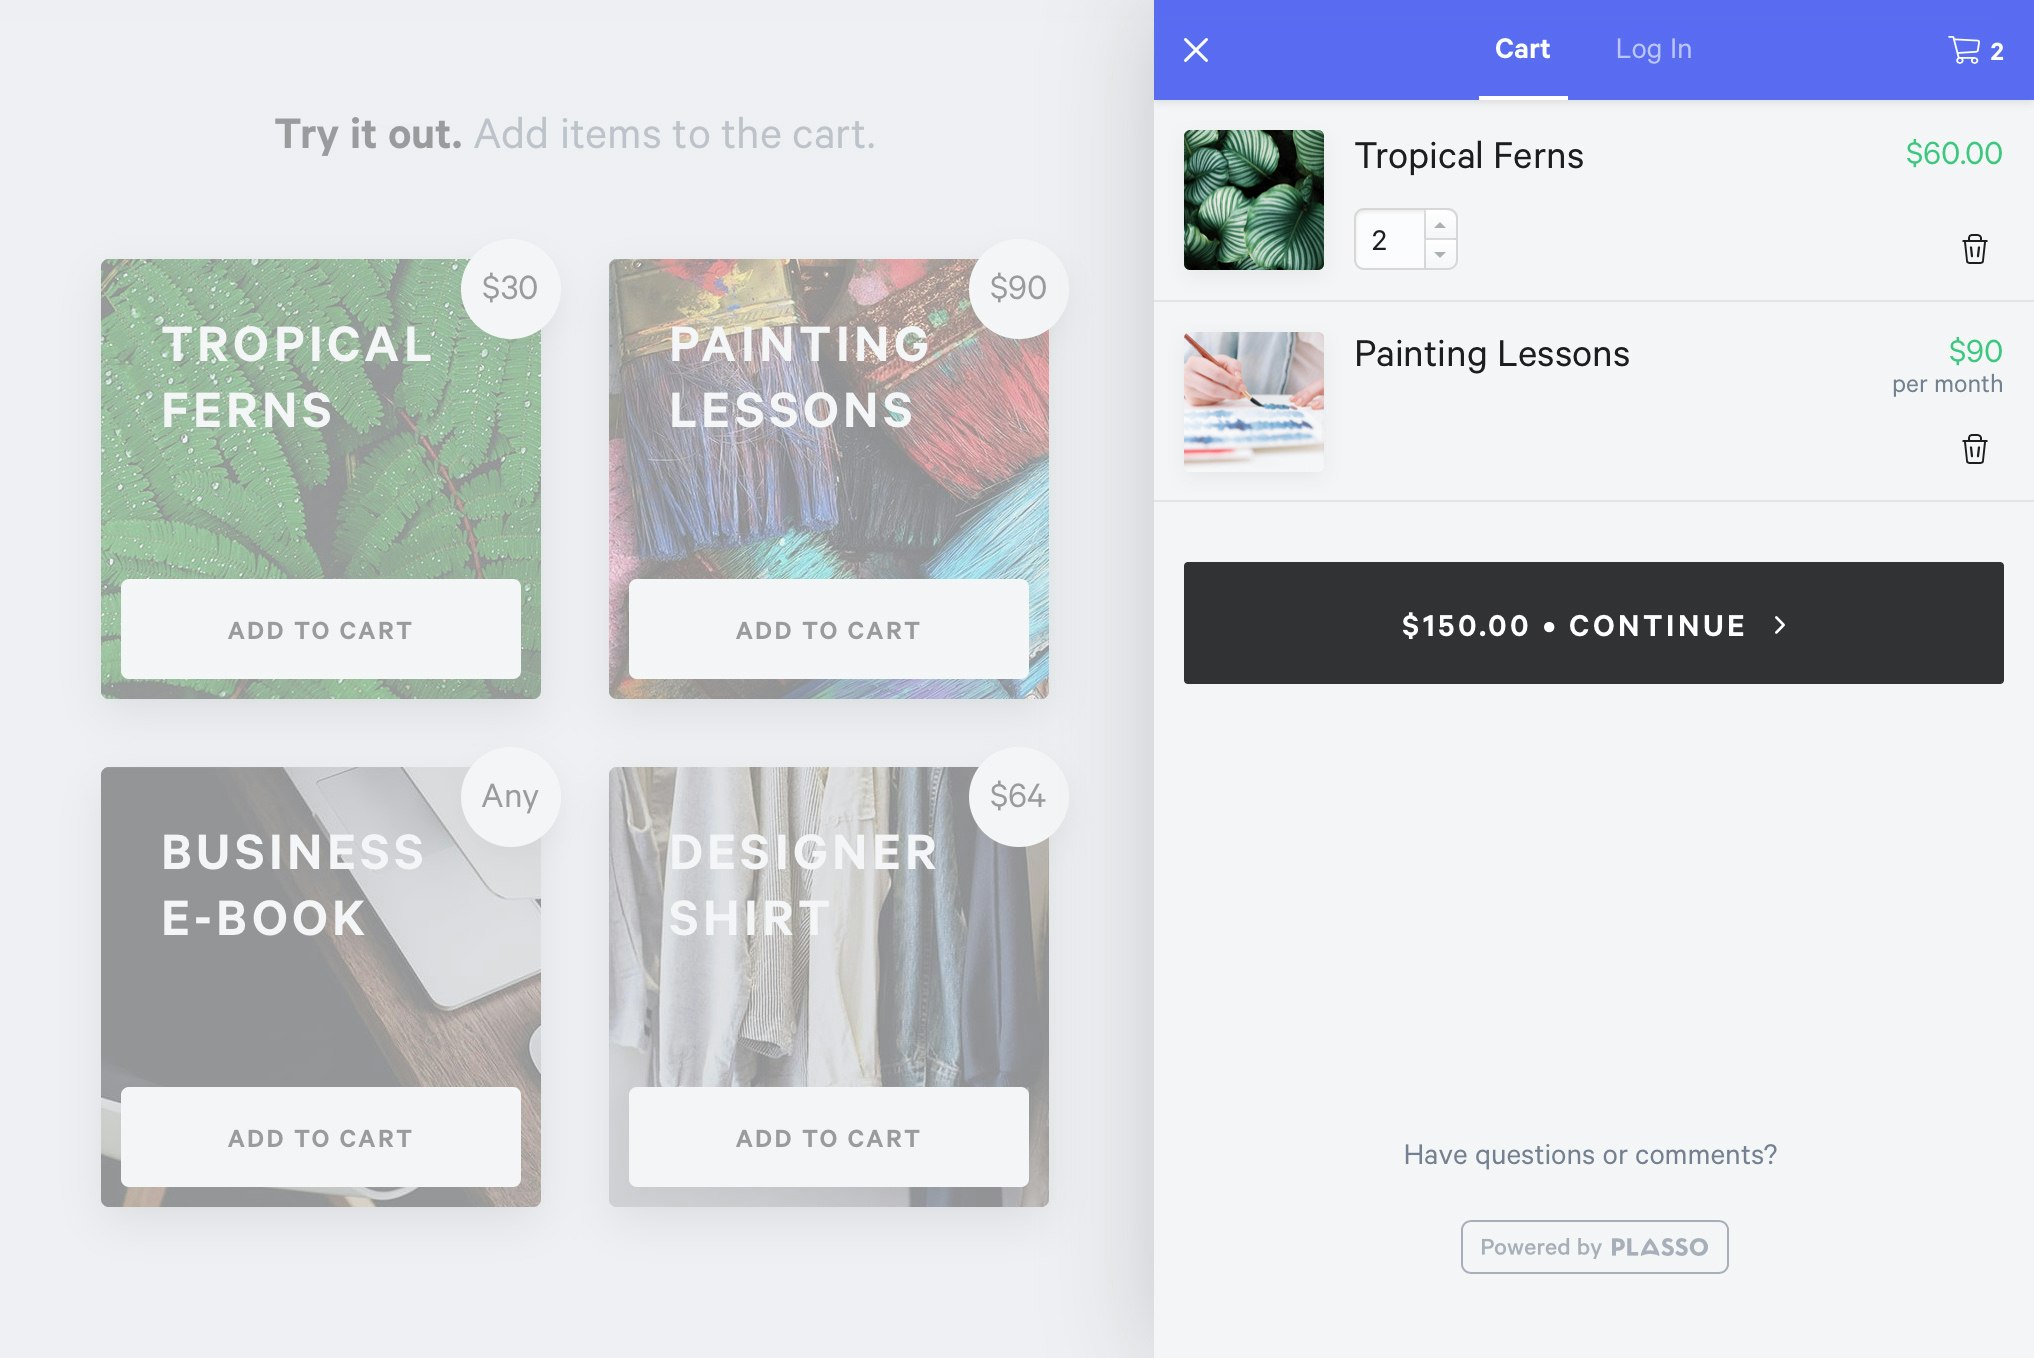Image resolution: width=2034 pixels, height=1358 pixels.
Task: Add Designer Shirt to cart
Action: [x=828, y=1138]
